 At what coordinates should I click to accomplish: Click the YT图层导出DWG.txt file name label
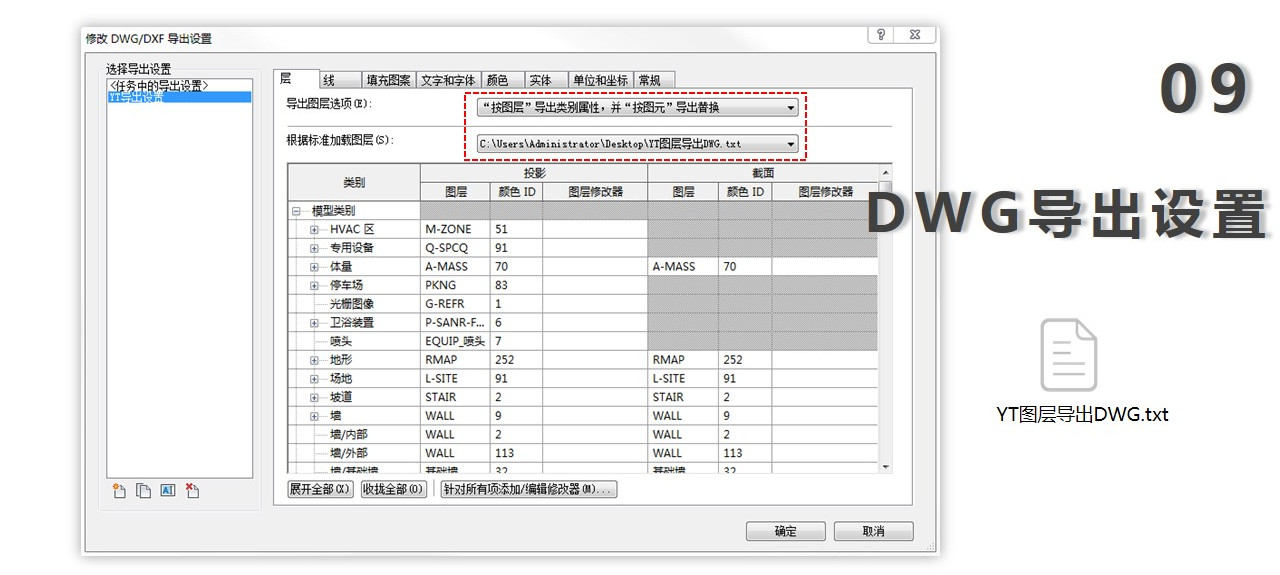(1082, 414)
